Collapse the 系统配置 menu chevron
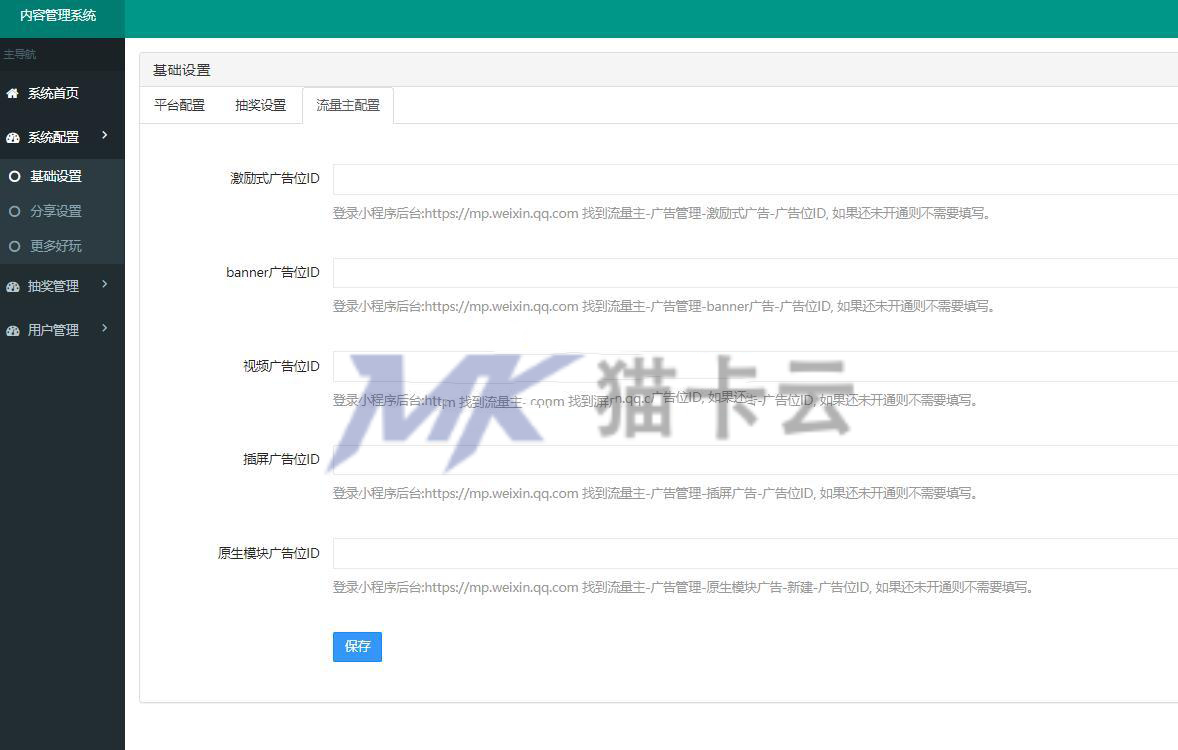The height and width of the screenshot is (750, 1178). [x=104, y=135]
